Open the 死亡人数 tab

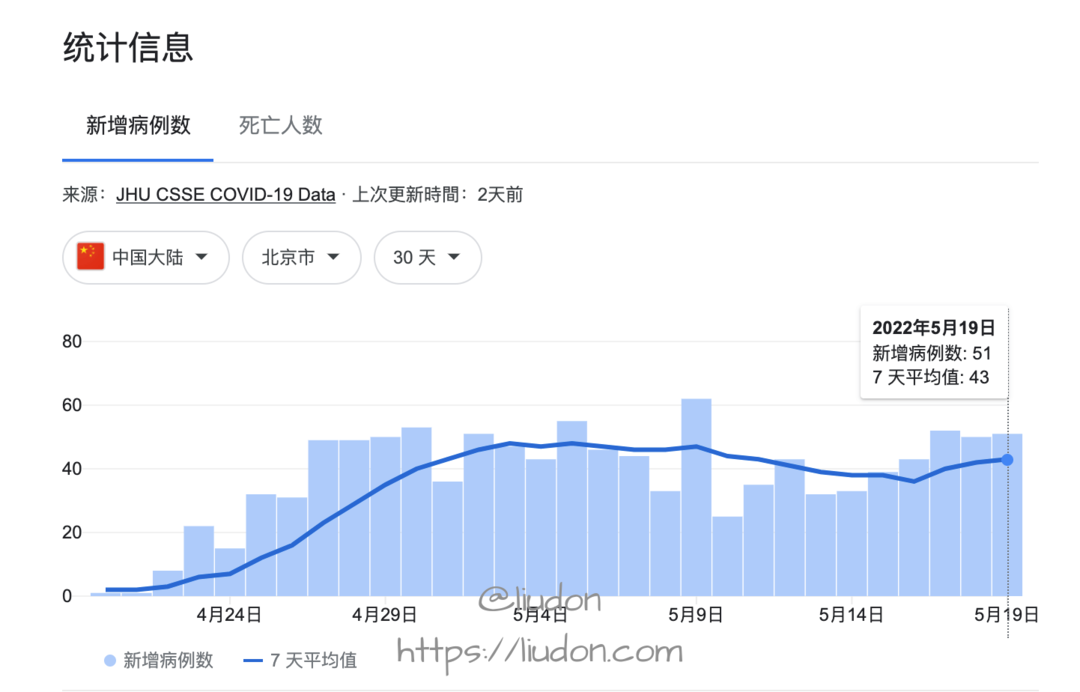(280, 125)
